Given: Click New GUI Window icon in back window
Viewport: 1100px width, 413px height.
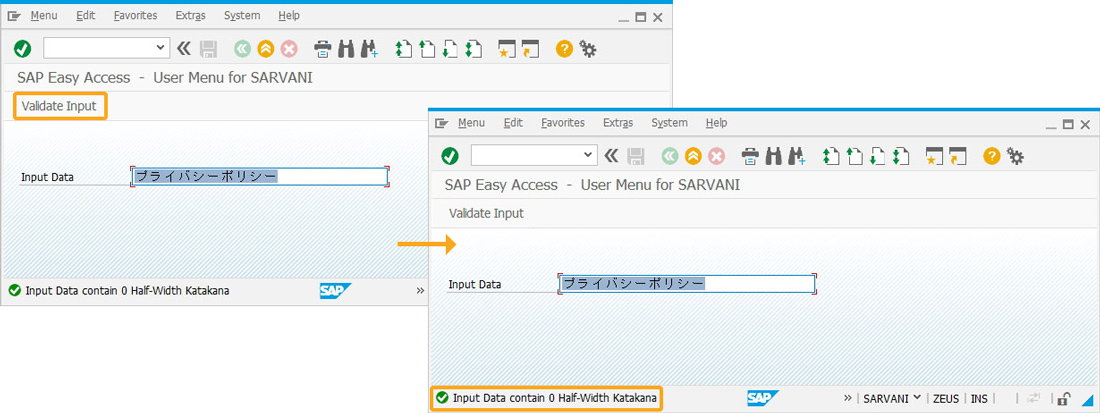Looking at the screenshot, I should tap(506, 48).
